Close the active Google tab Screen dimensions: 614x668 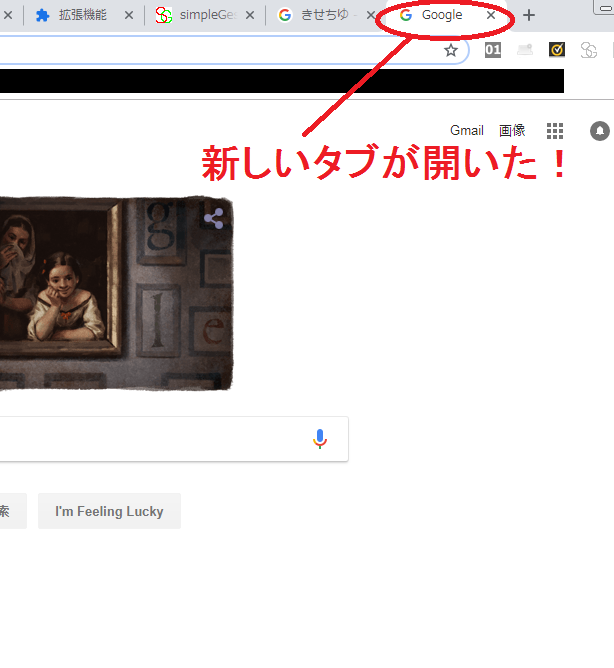coord(491,15)
